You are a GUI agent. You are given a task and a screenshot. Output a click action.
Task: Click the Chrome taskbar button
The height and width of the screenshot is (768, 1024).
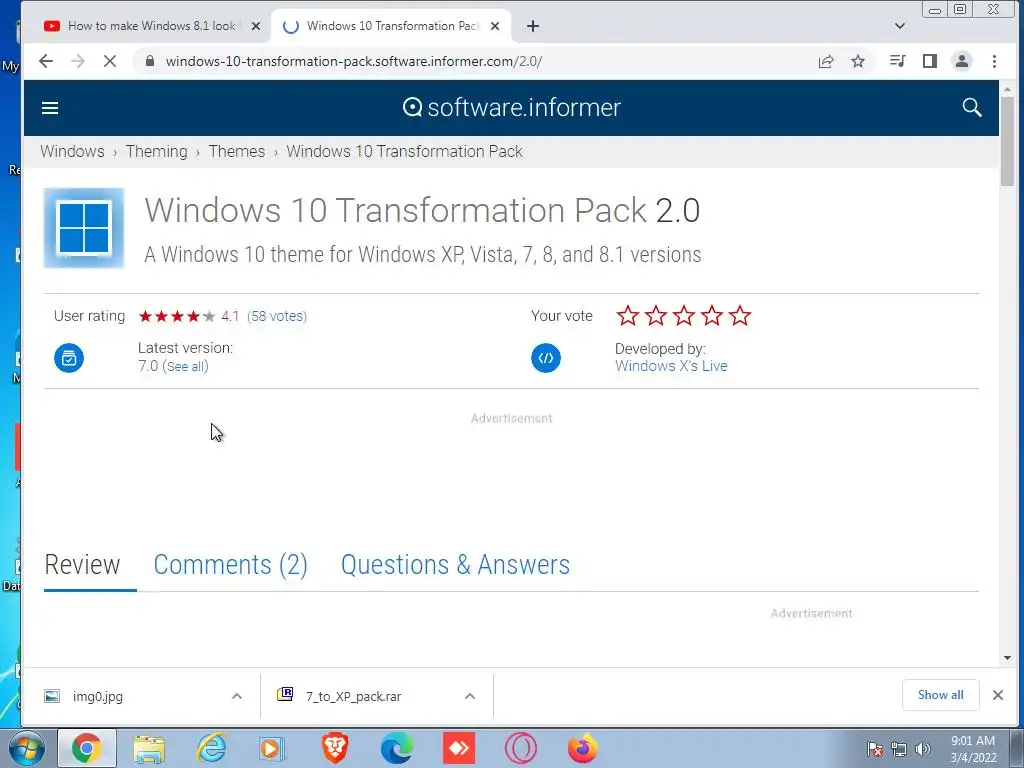tap(87, 748)
